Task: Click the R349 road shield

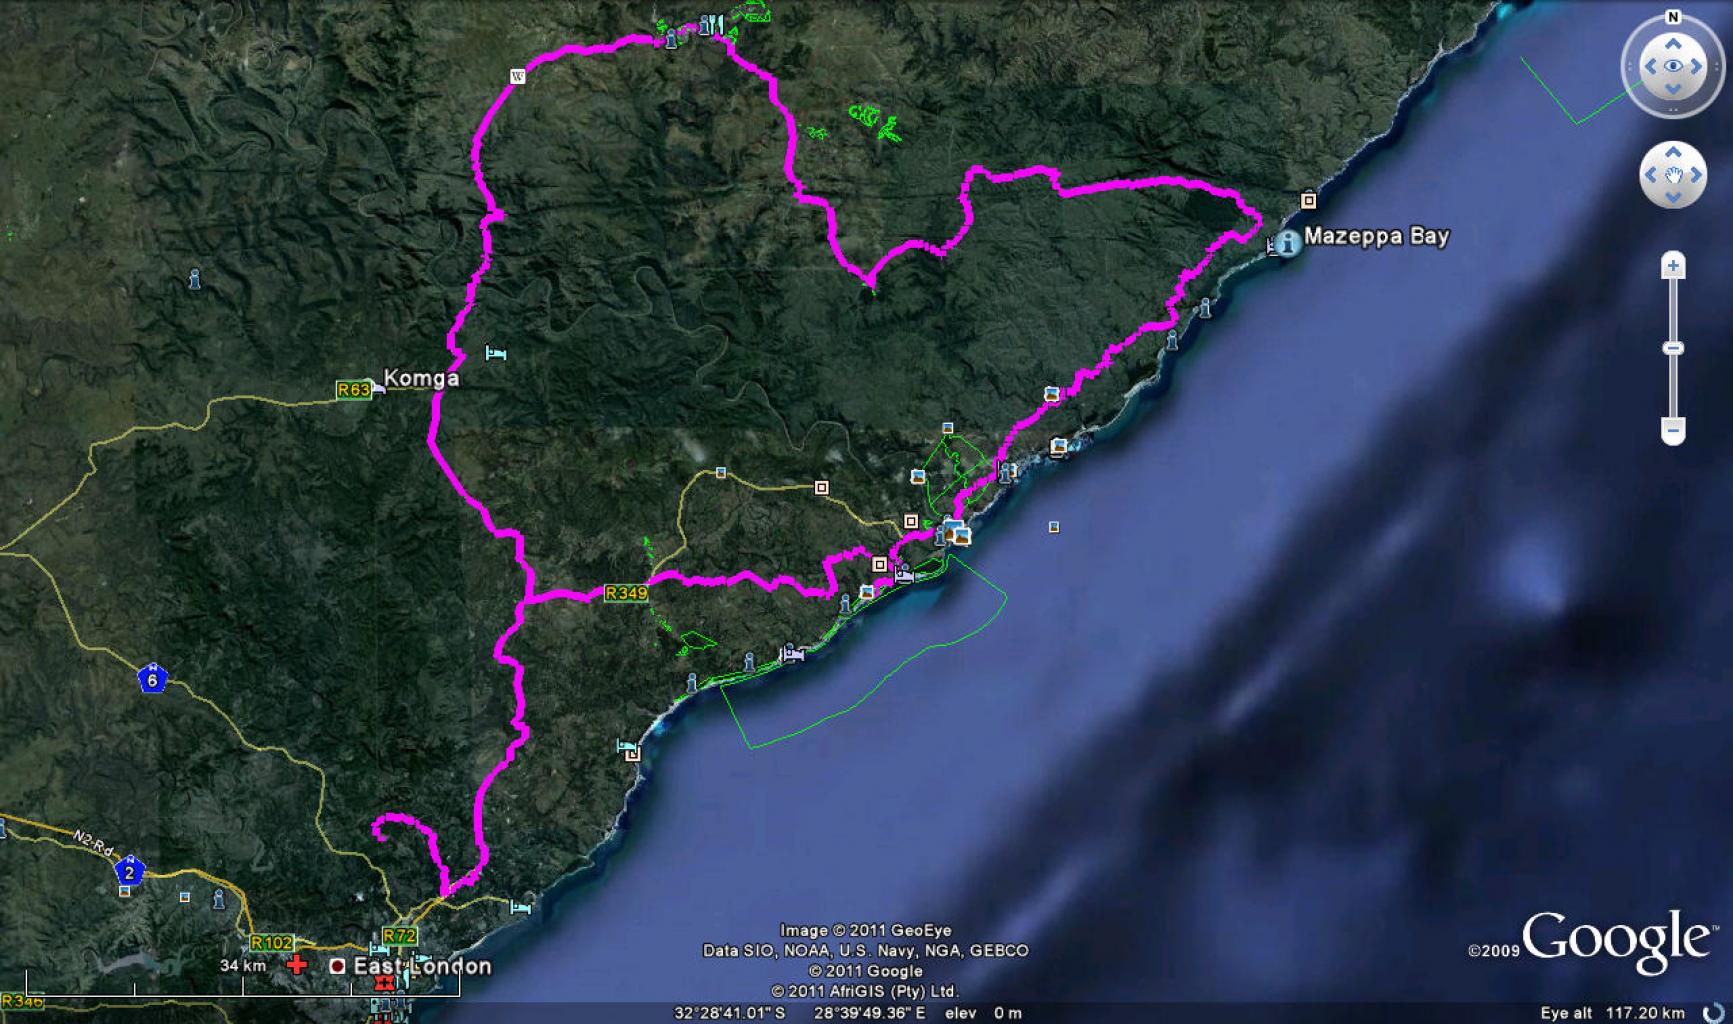Action: click(x=626, y=593)
